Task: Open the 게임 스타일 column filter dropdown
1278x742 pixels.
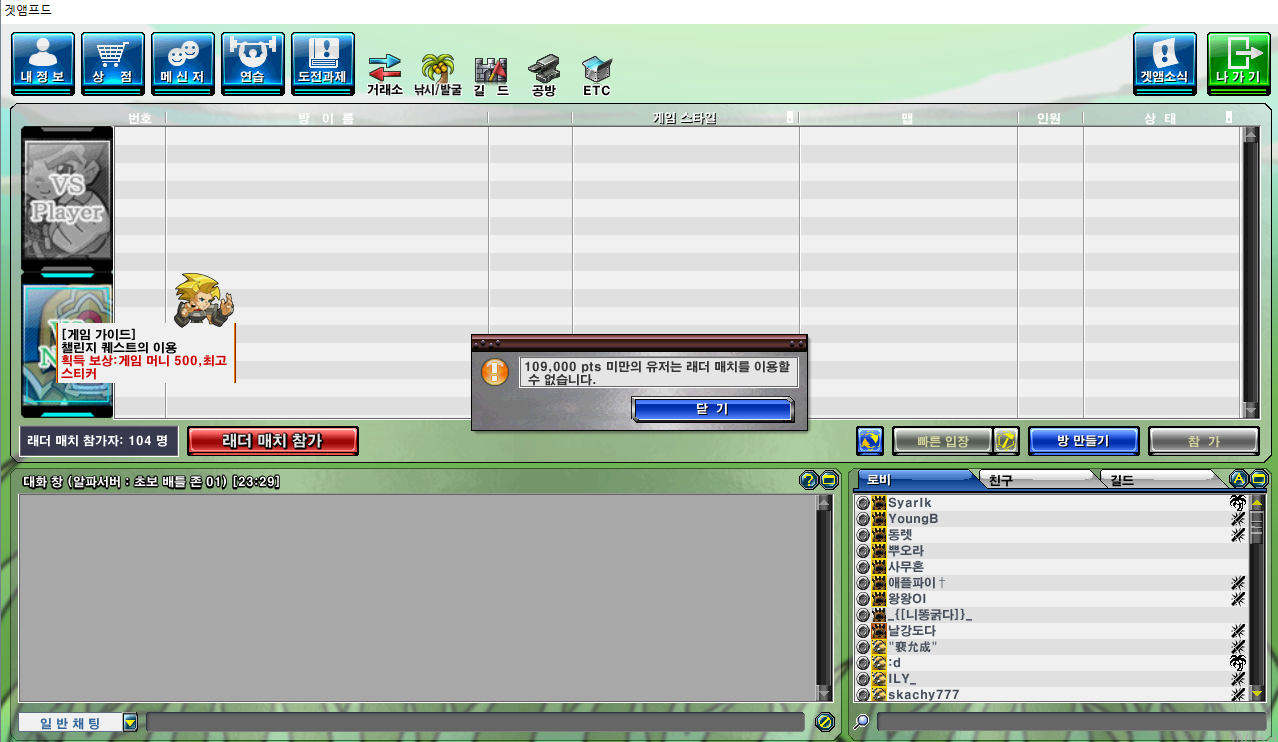Action: pos(791,118)
